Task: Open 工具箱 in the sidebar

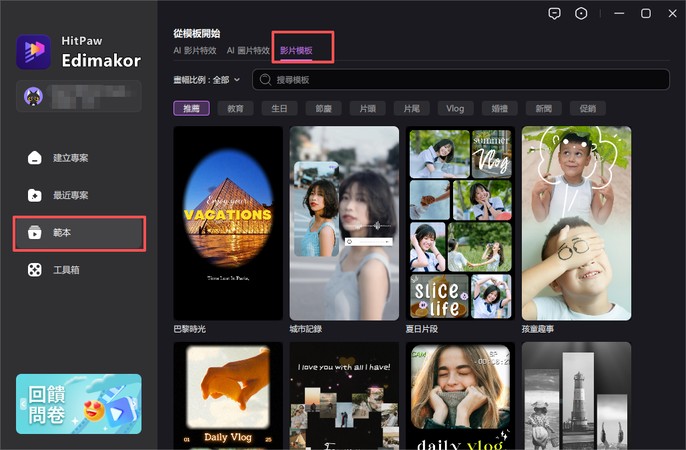Action: pos(79,270)
